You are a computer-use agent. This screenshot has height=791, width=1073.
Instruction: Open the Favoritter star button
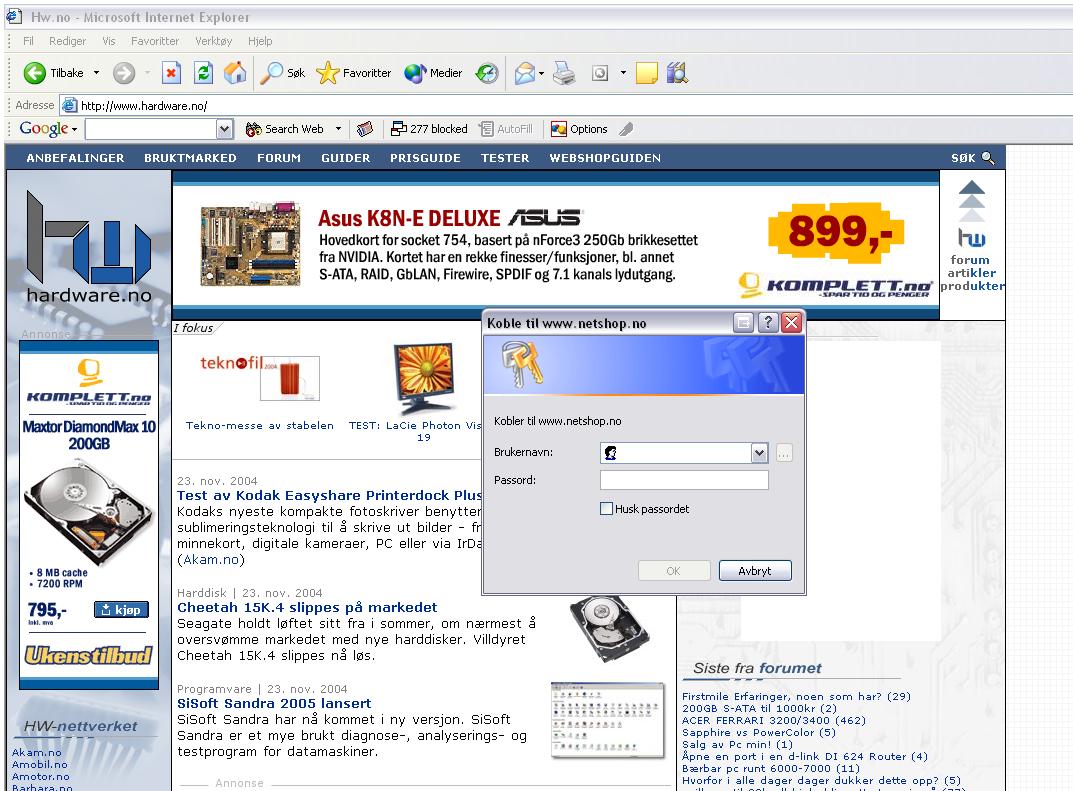point(354,73)
